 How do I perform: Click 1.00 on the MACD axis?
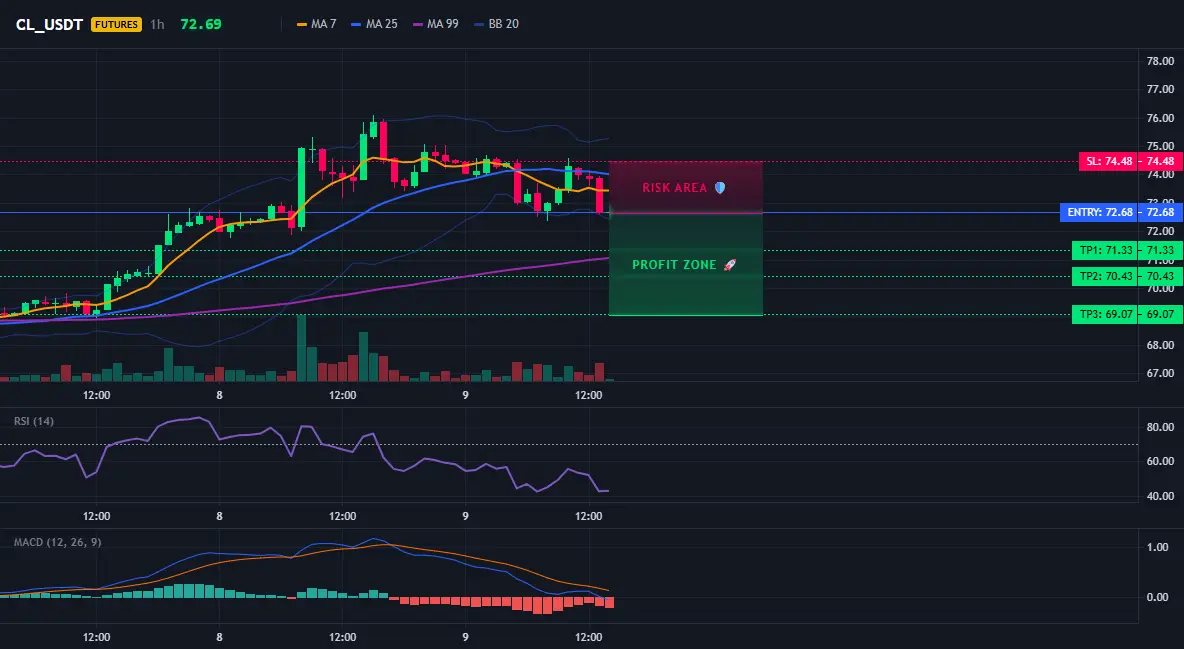click(1158, 547)
